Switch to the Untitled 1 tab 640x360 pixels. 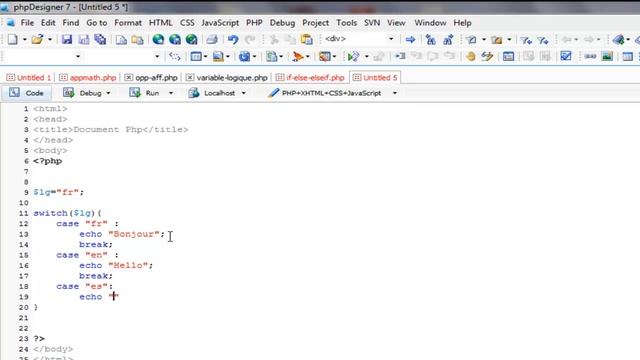coord(29,78)
